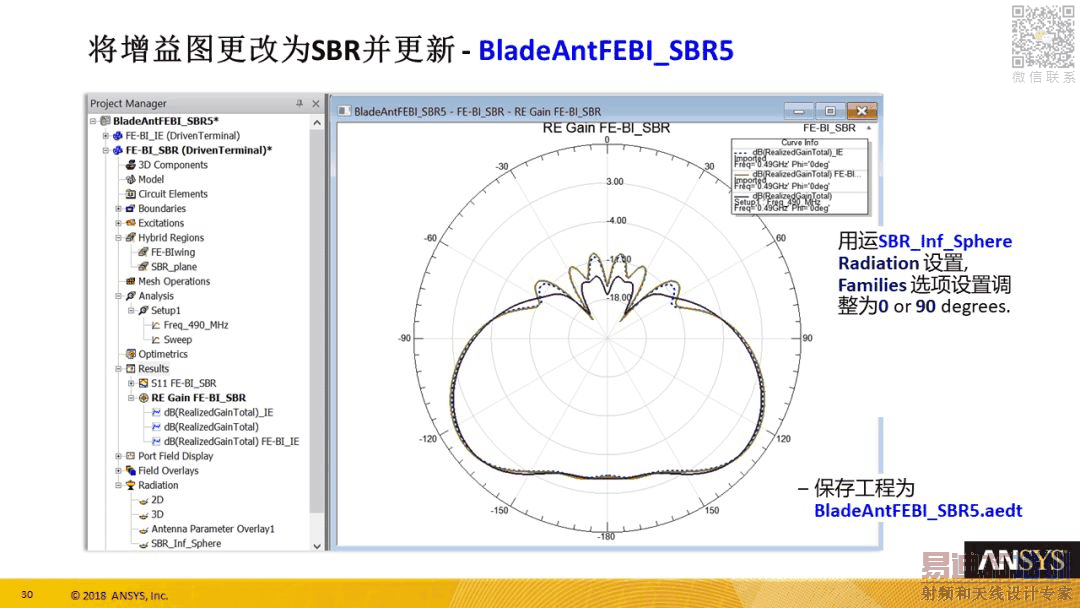Select the 2D radiation item
Image resolution: width=1080 pixels, height=608 pixels.
(x=157, y=500)
